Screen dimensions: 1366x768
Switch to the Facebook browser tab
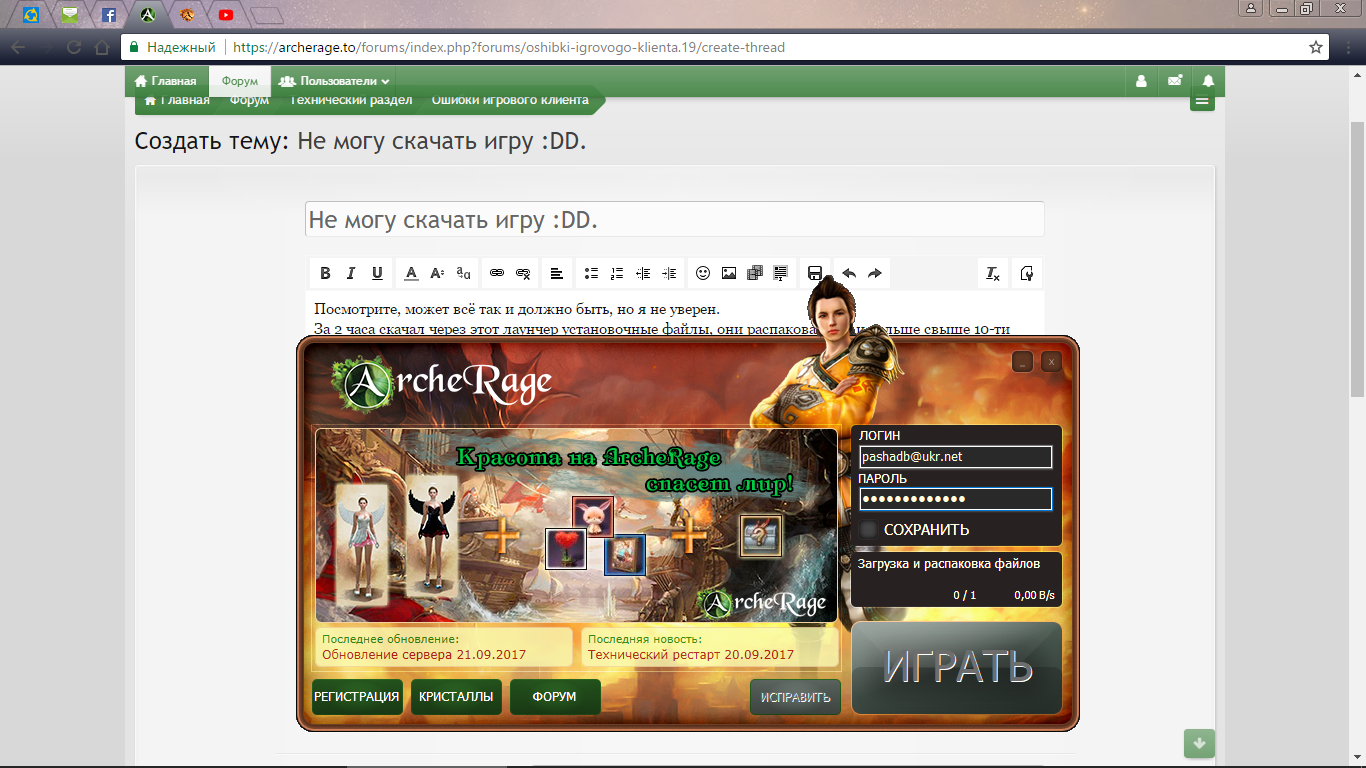[108, 15]
